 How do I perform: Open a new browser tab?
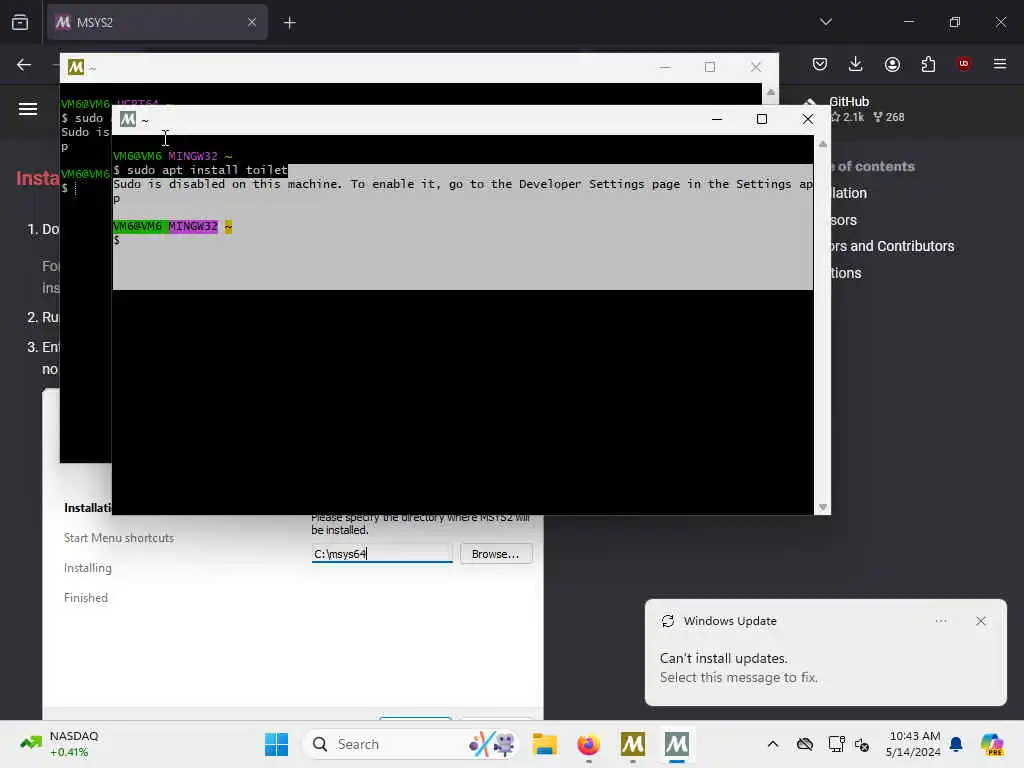[289, 23]
